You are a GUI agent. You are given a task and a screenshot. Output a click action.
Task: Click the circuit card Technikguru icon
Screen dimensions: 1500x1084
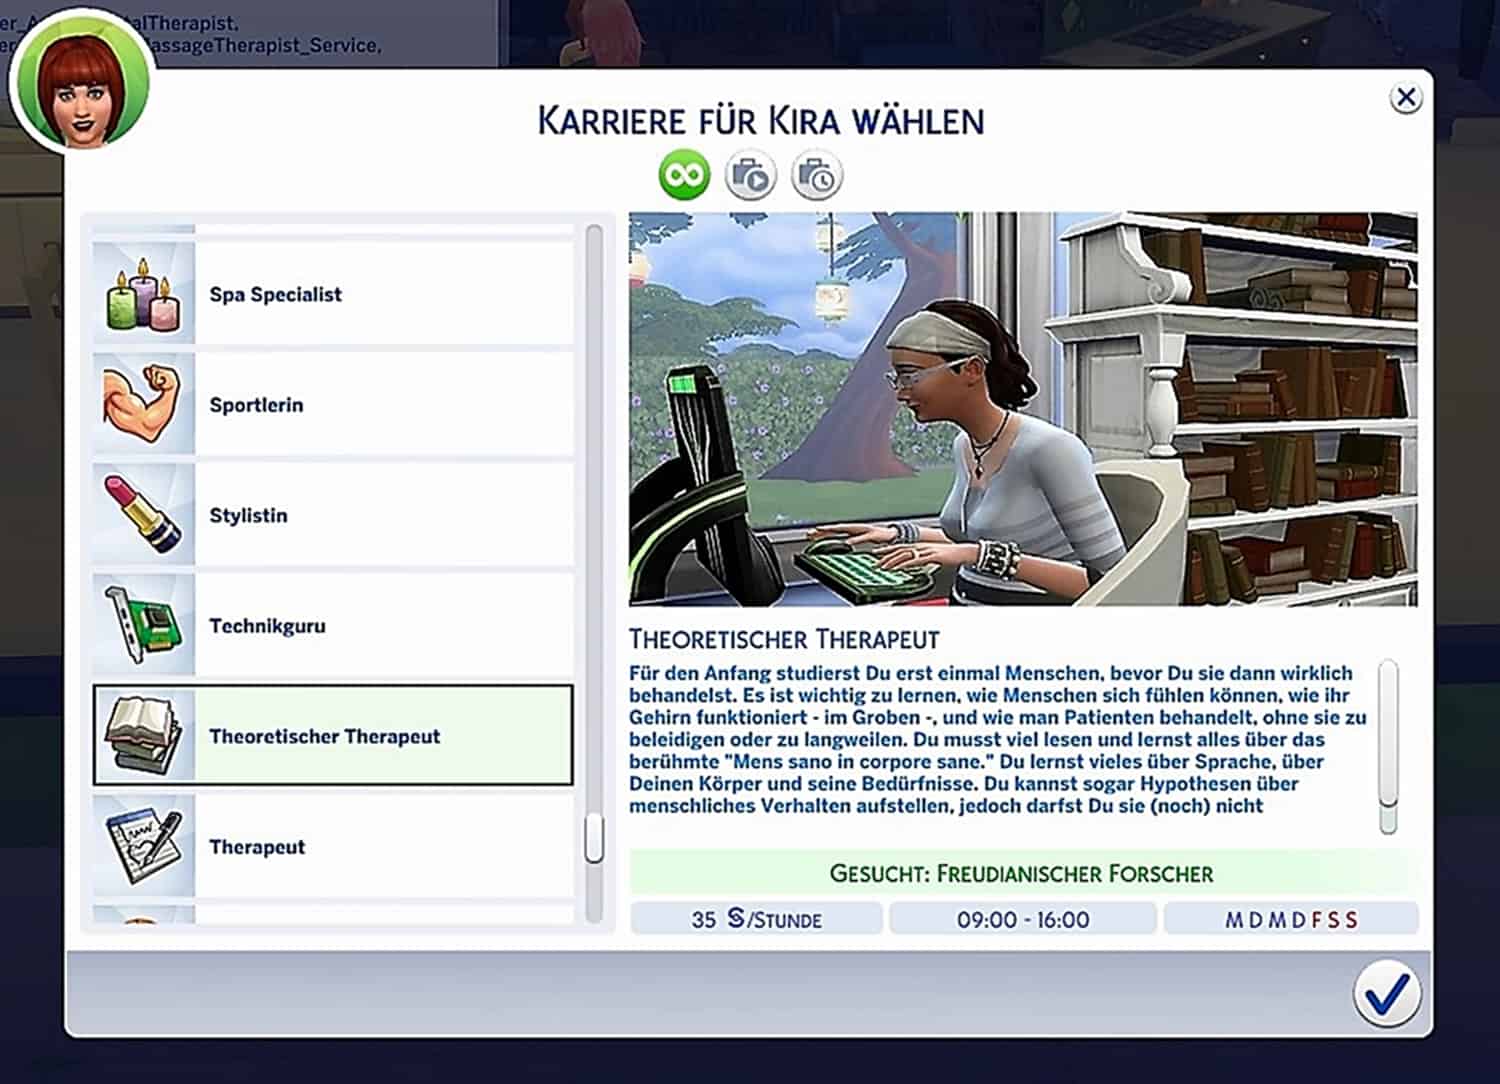(x=143, y=626)
